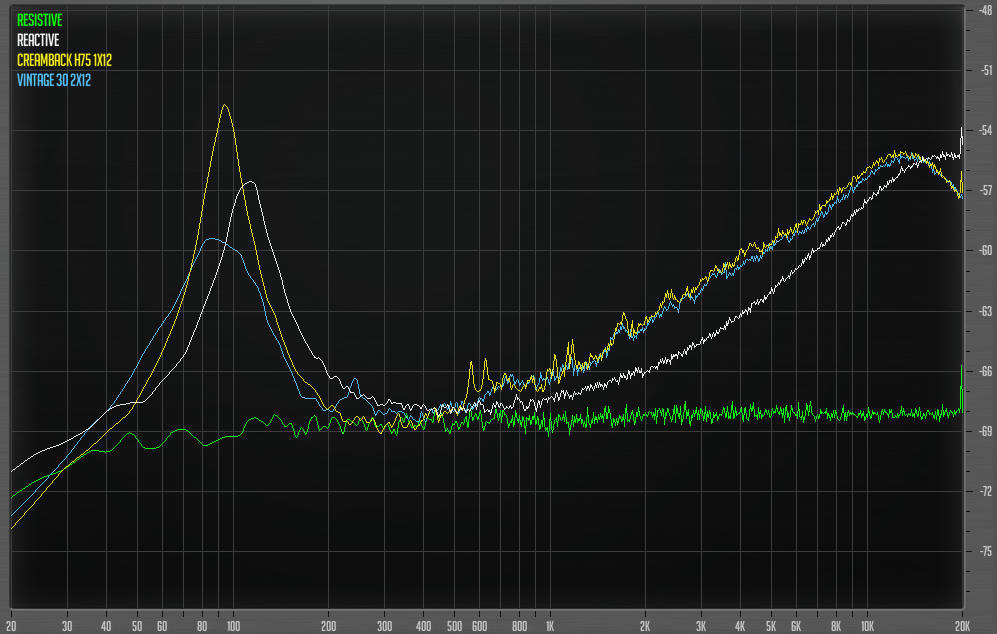Click the blue Vintage 30 curve peak
Viewport: 997px width, 634px height.
211,239
